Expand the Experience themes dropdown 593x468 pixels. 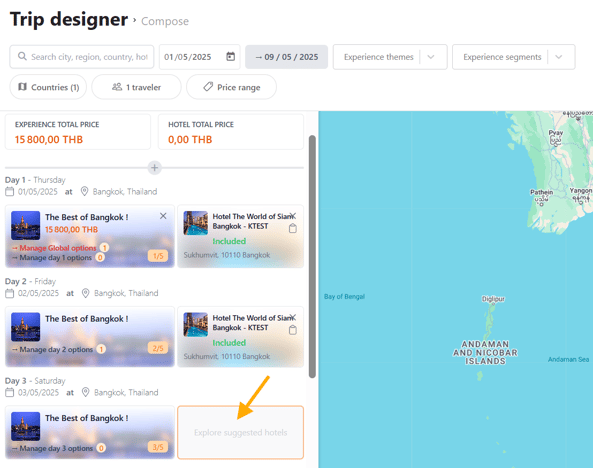[431, 57]
